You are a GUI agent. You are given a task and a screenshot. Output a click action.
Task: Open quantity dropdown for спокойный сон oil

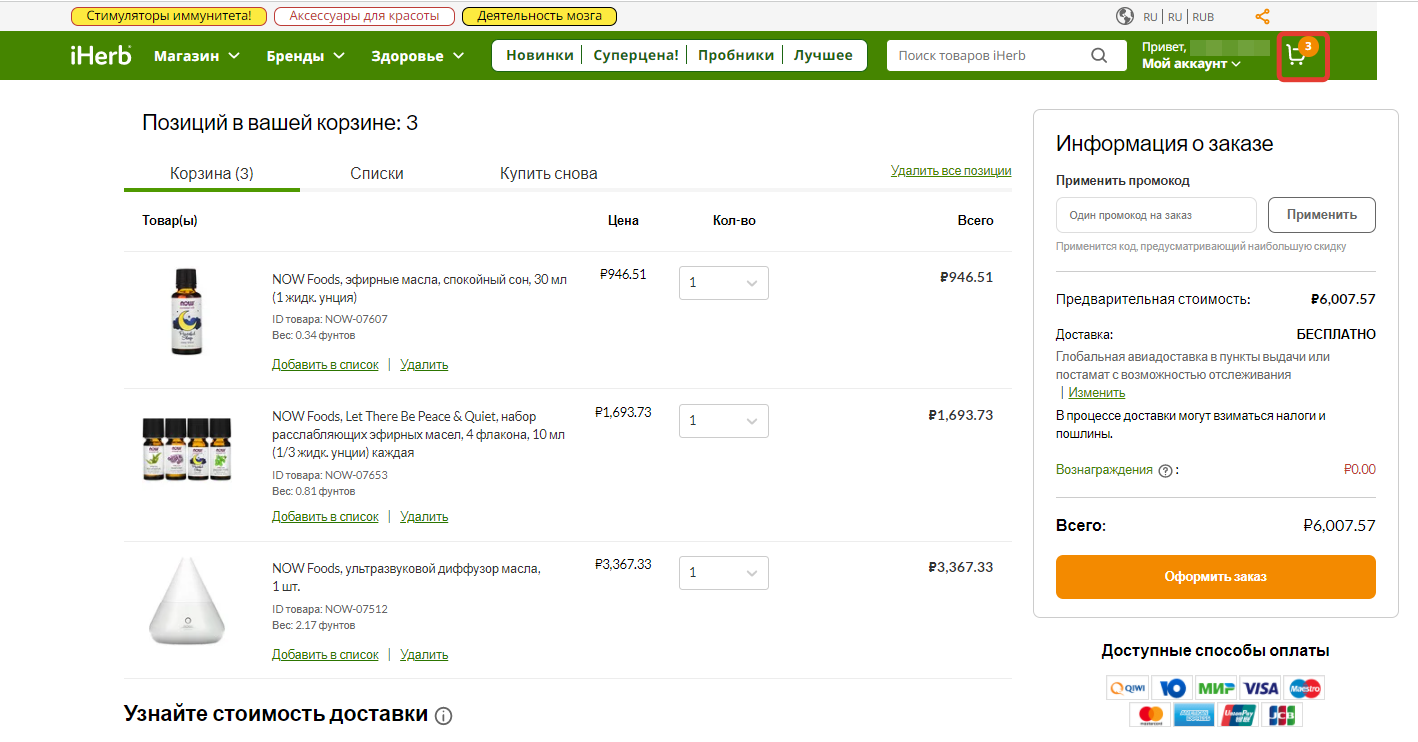(x=724, y=283)
